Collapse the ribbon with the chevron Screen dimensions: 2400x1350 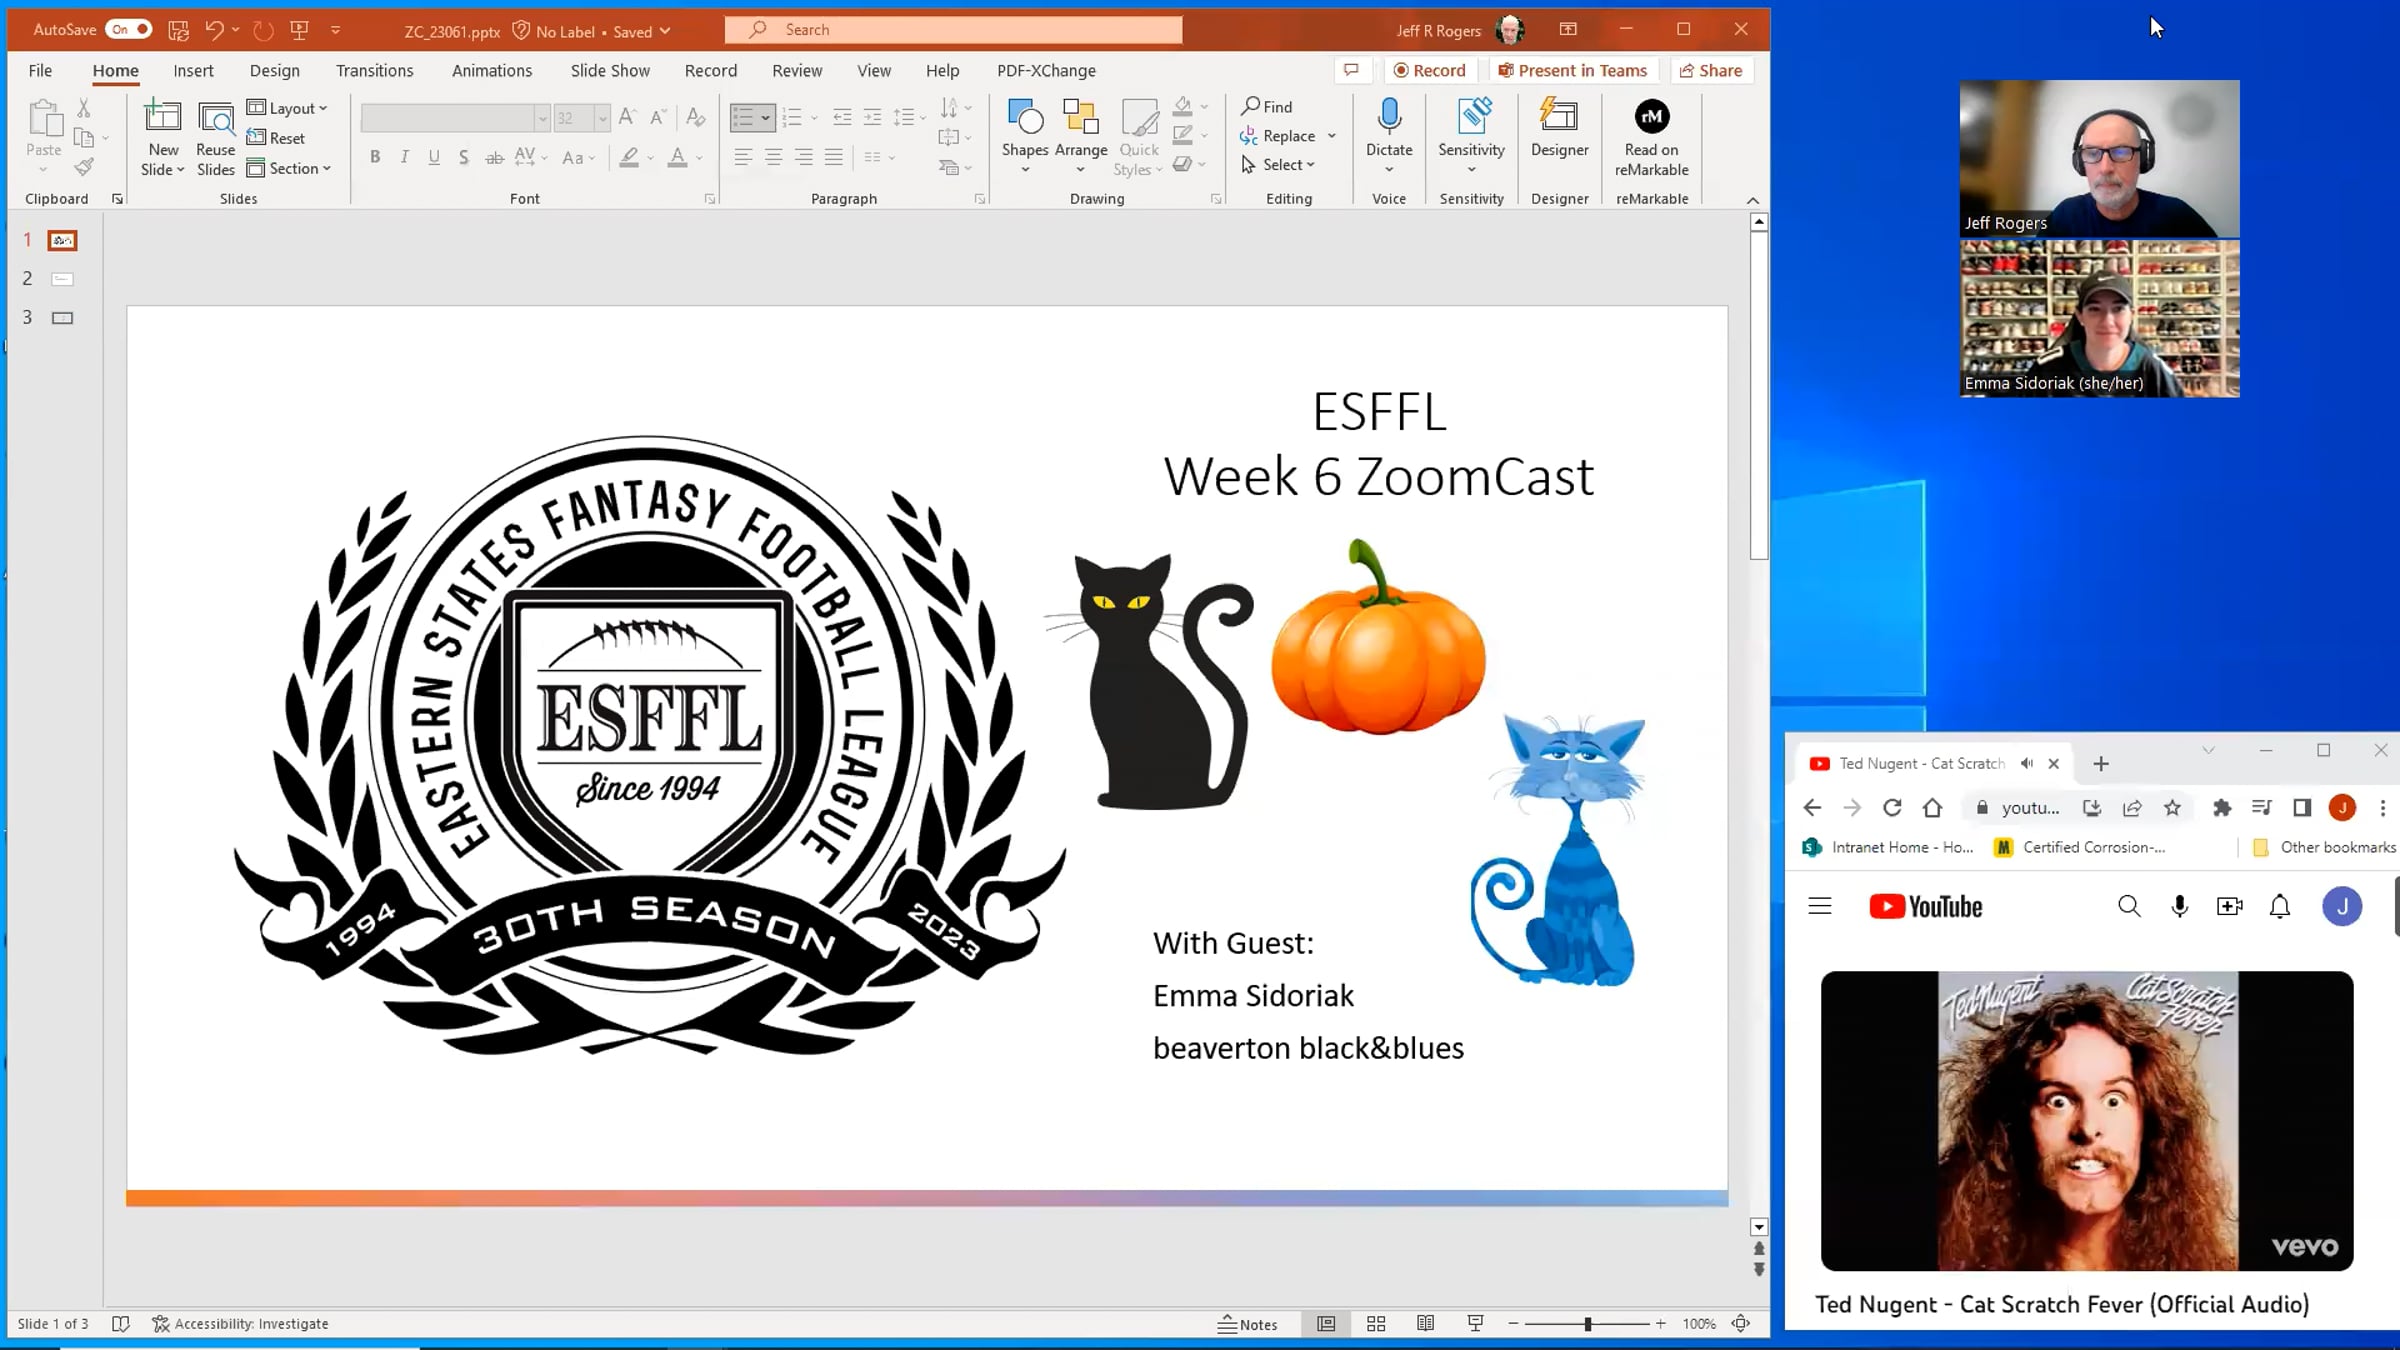1753,200
